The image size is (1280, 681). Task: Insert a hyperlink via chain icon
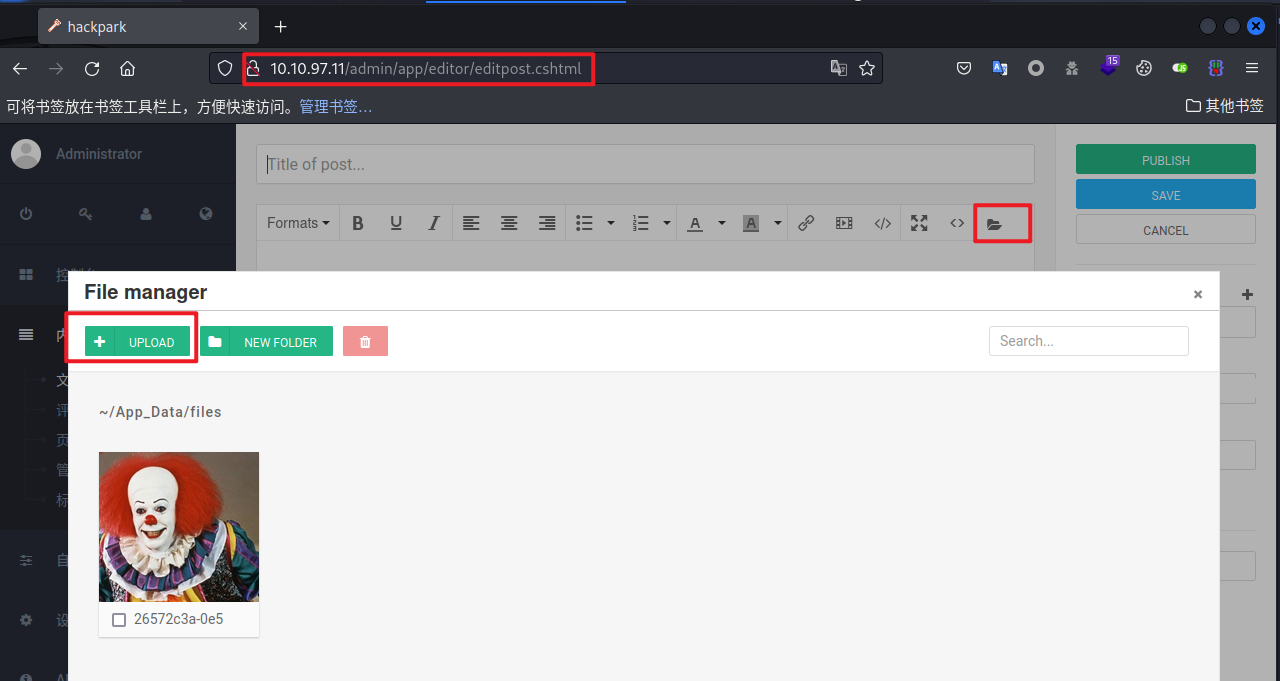point(806,223)
